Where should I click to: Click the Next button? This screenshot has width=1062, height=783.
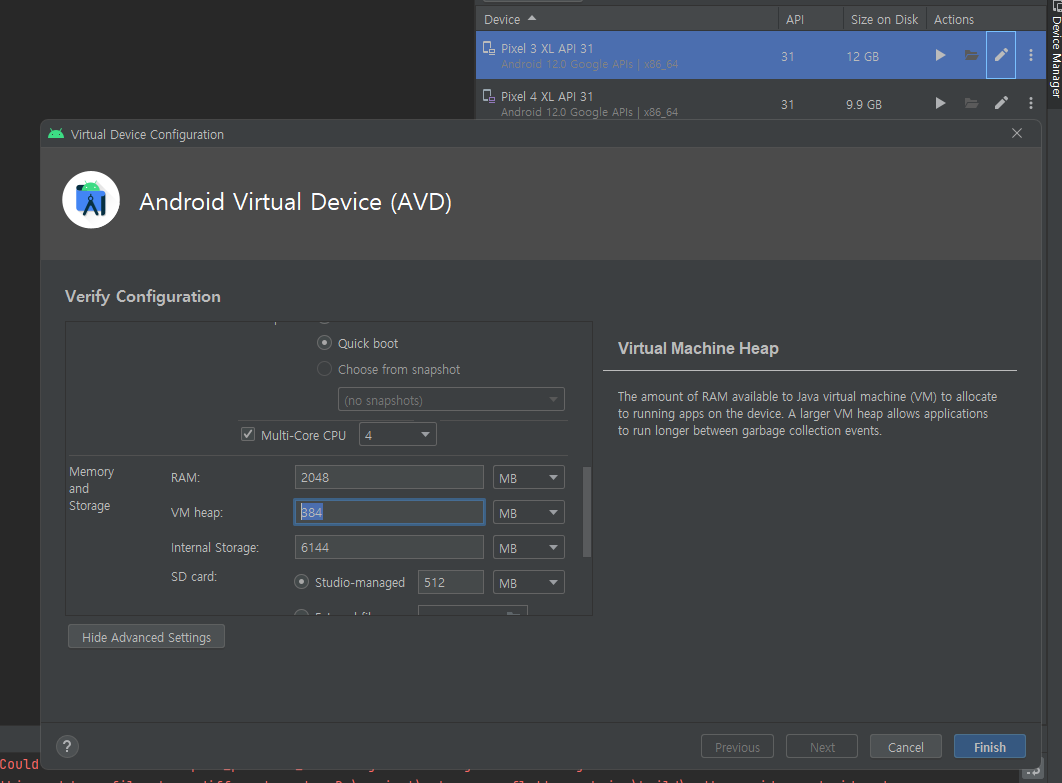[822, 746]
